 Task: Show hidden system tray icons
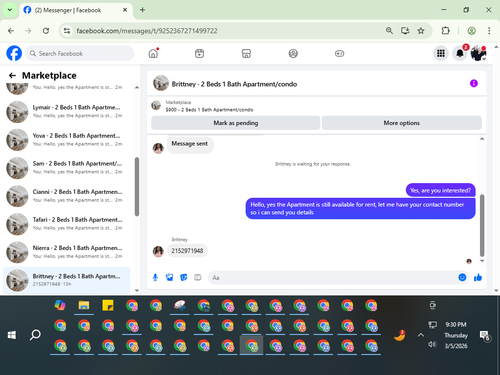coord(421,335)
